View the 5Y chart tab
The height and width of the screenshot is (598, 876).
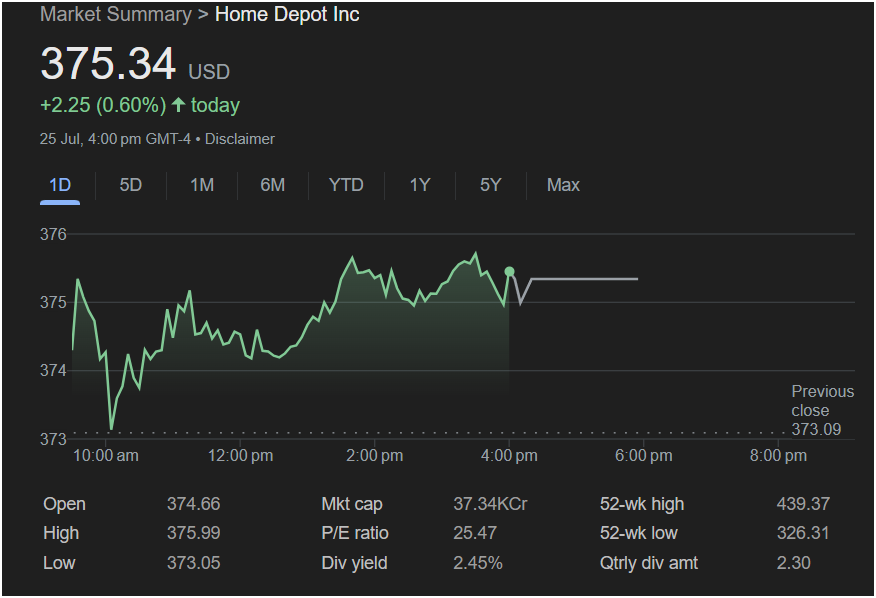(x=491, y=185)
